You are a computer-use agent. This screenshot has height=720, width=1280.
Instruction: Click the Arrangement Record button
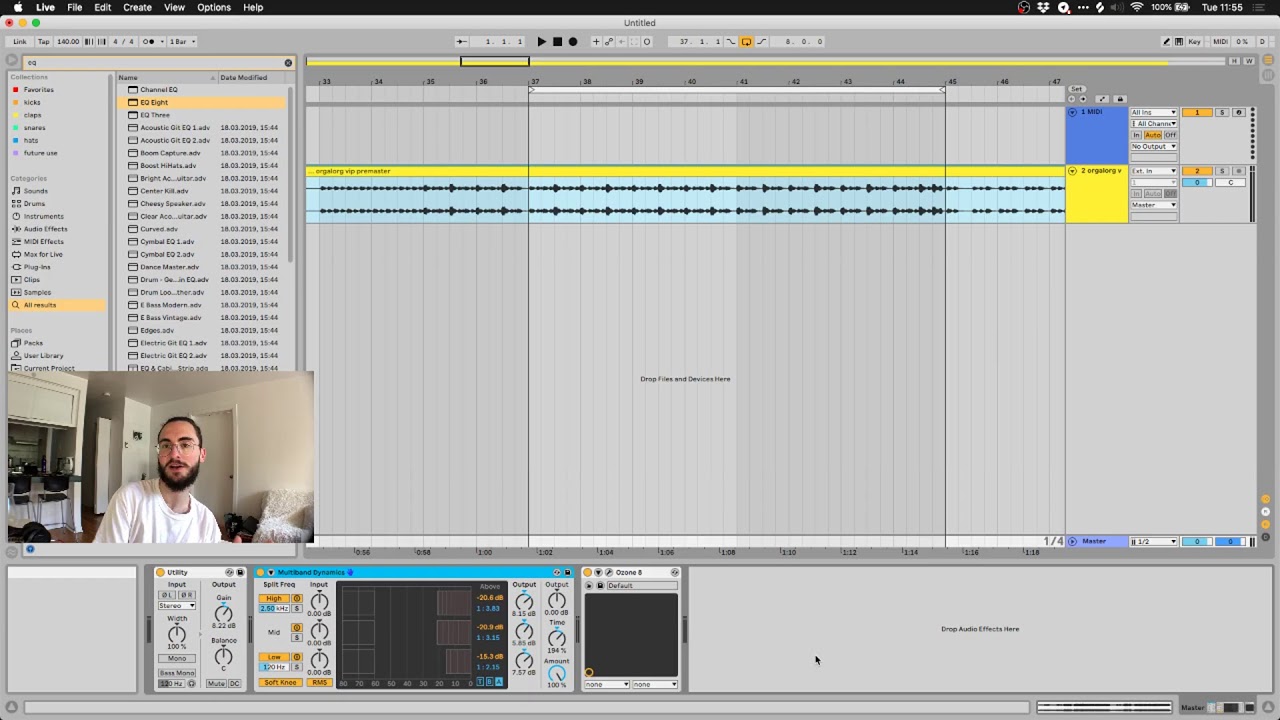tap(572, 41)
